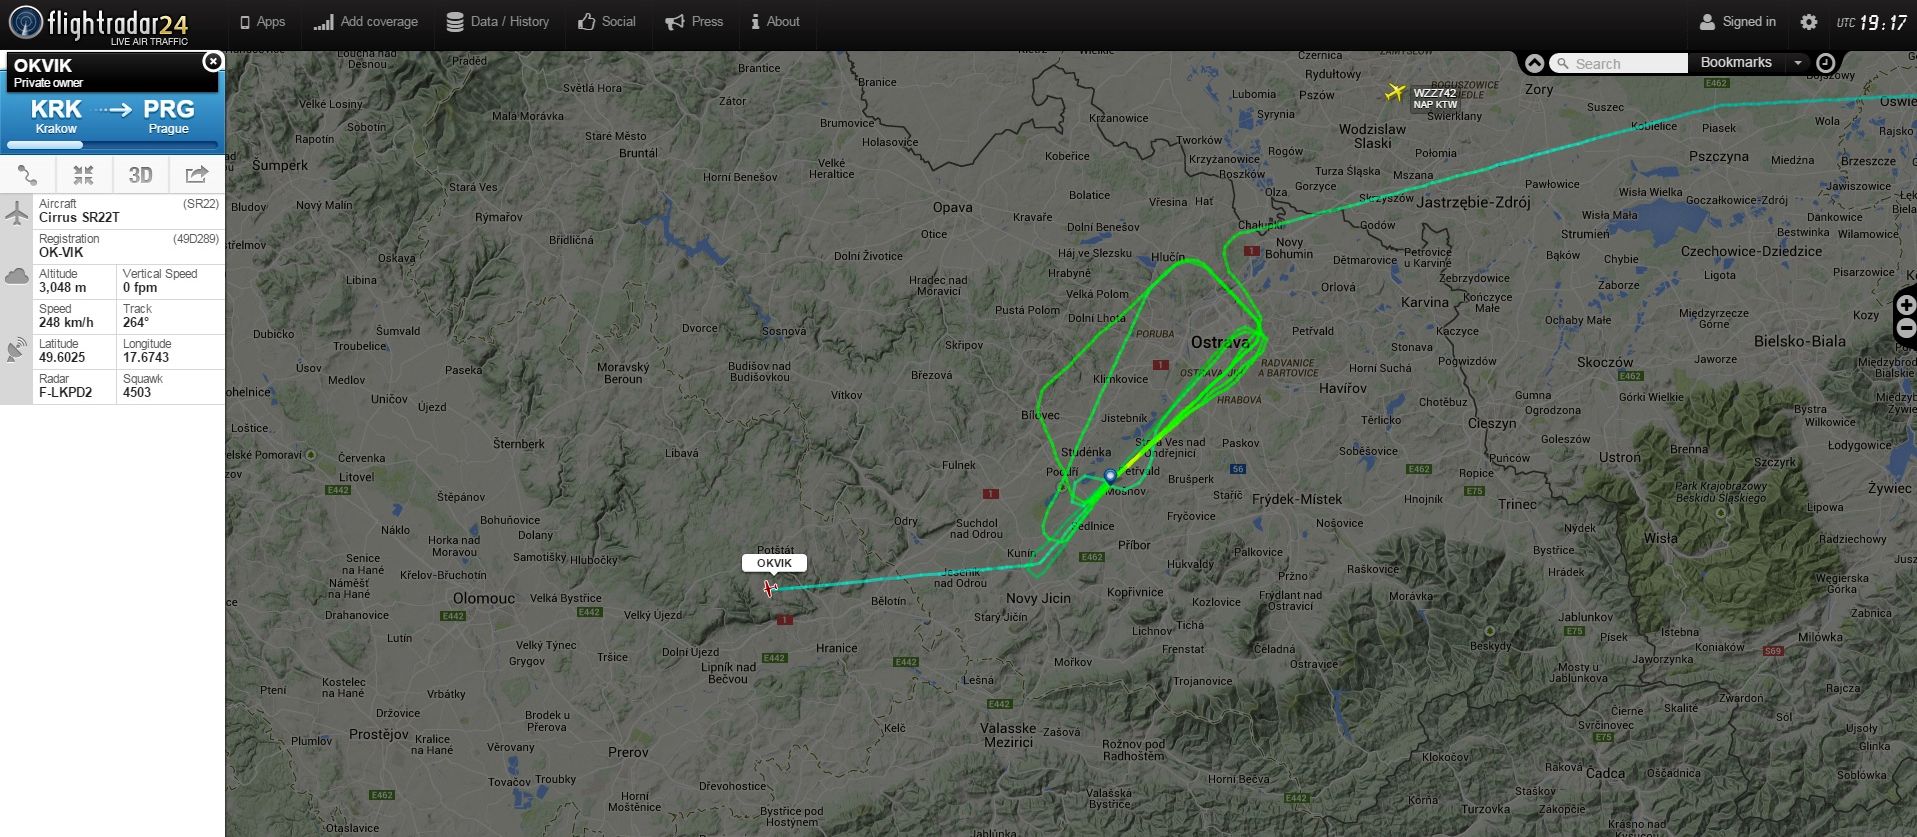Open the Add coverage menu
The height and width of the screenshot is (837, 1917).
tap(366, 22)
